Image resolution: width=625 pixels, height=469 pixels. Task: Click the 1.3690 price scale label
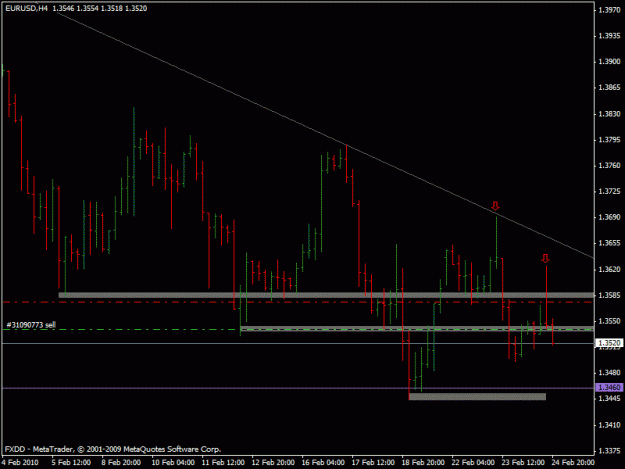[609, 218]
